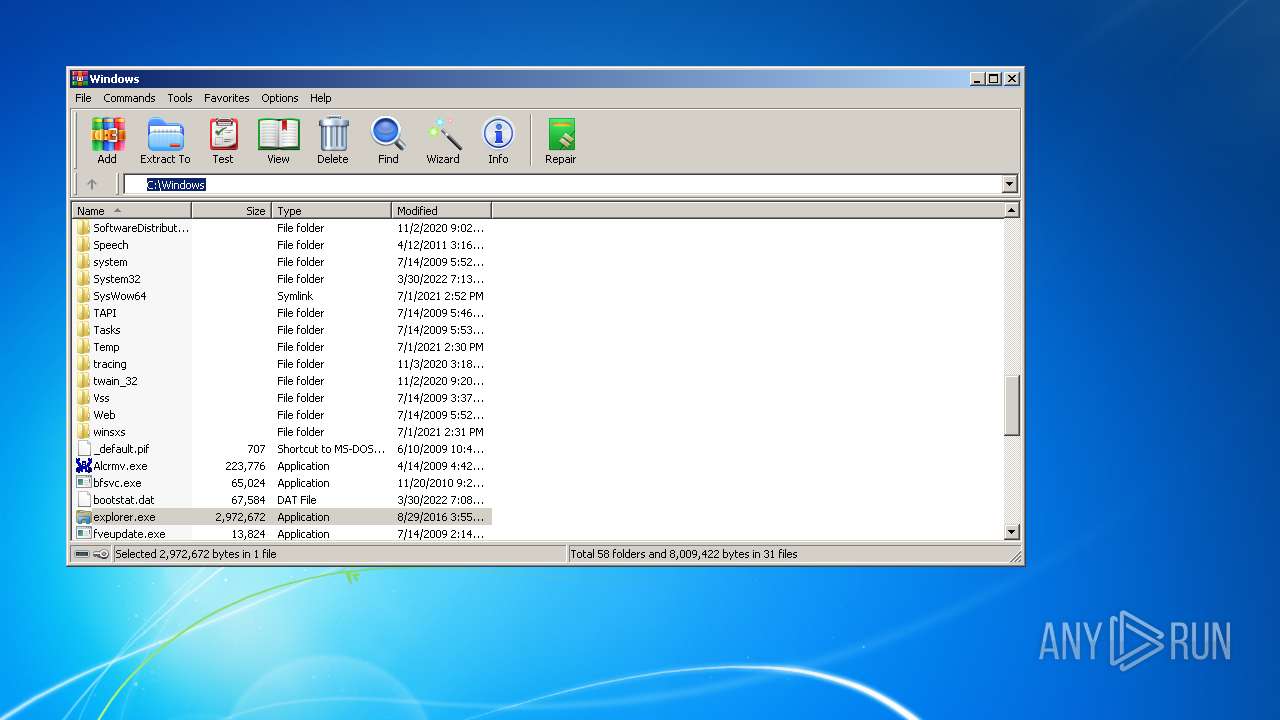
Task: Click explorer.exe size 2,972,672
Action: (240, 517)
